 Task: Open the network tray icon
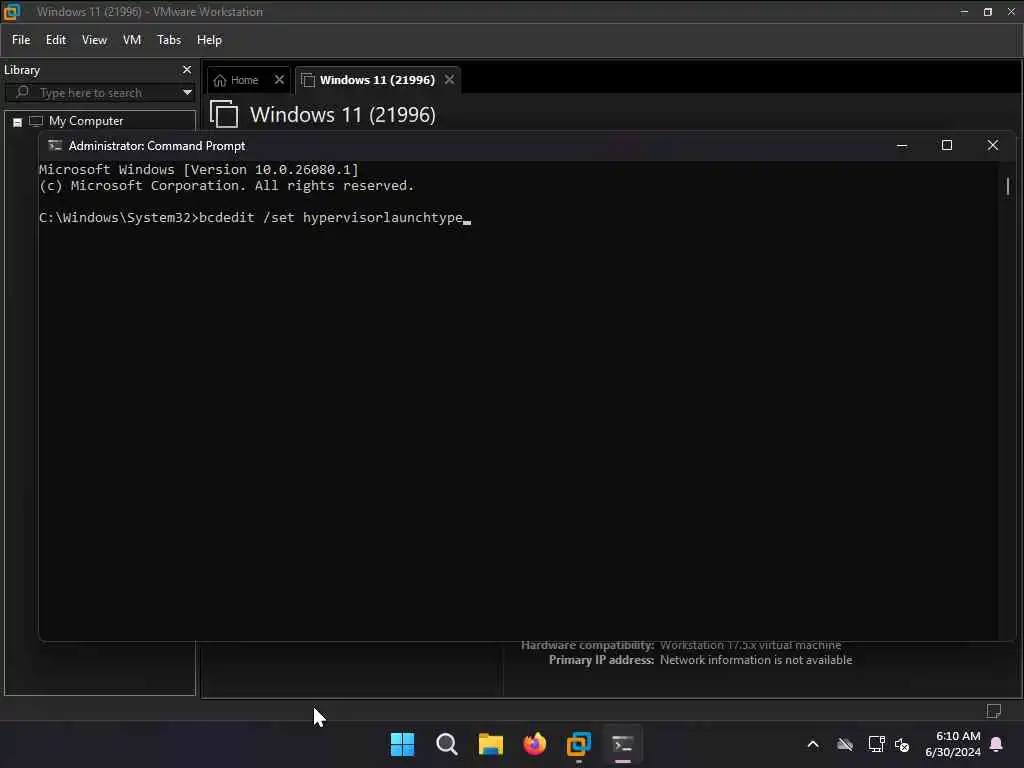pos(876,744)
